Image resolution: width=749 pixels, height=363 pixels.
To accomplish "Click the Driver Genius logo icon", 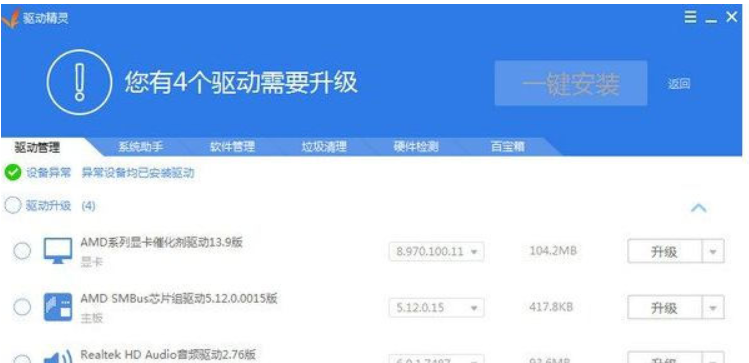I will [x=11, y=19].
